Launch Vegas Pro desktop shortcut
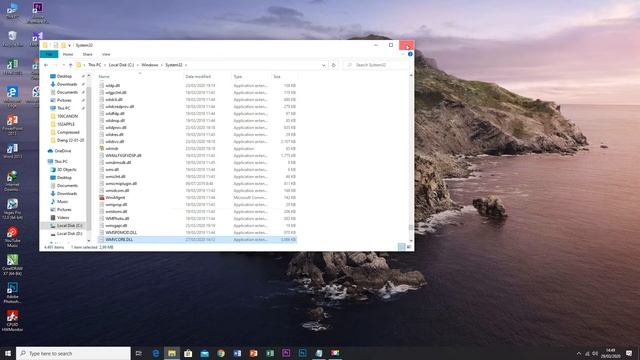The height and width of the screenshot is (360, 640). click(12, 209)
